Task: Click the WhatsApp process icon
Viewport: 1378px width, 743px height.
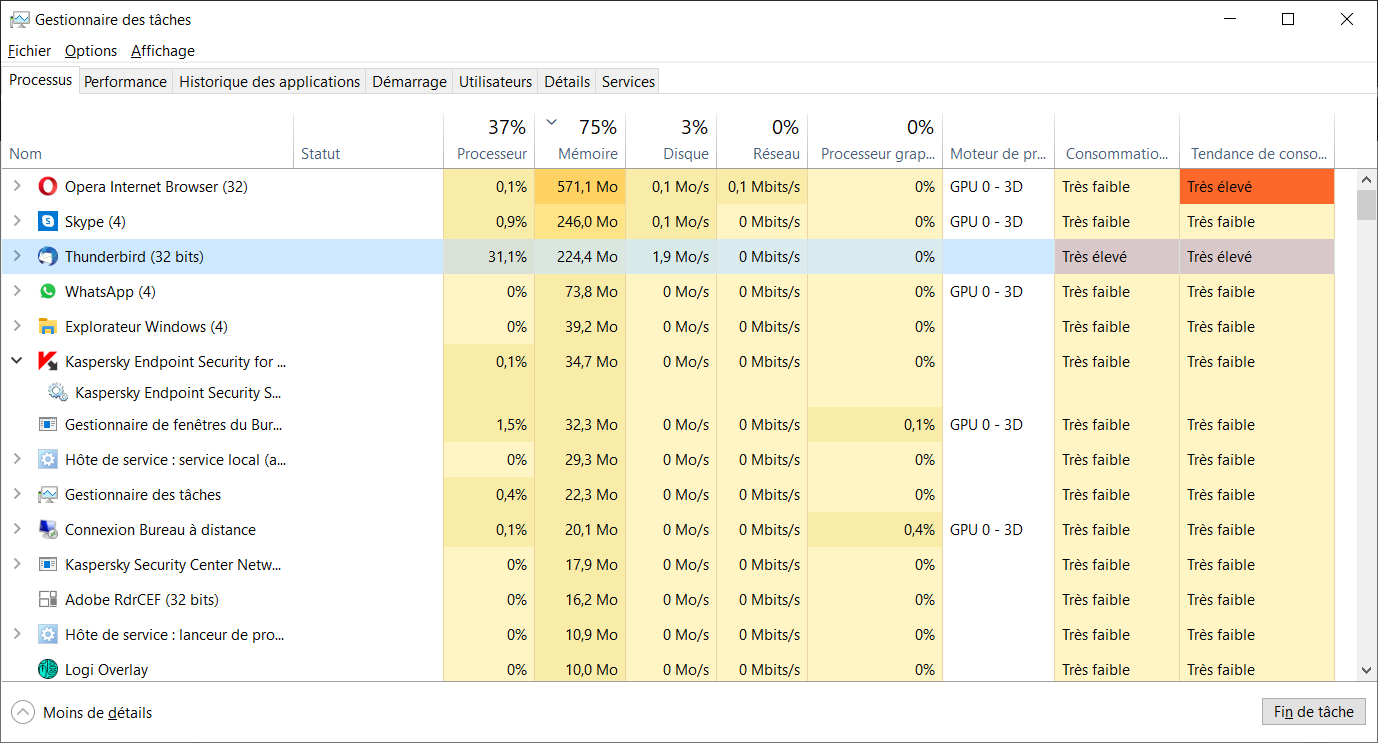Action: coord(48,292)
